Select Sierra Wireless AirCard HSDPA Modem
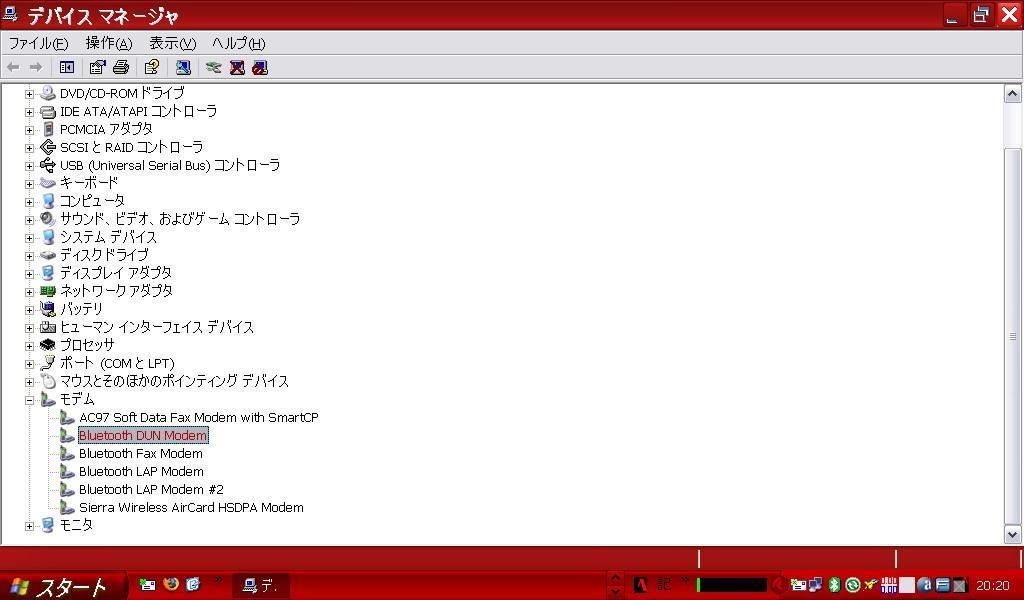 pyautogui.click(x=190, y=508)
